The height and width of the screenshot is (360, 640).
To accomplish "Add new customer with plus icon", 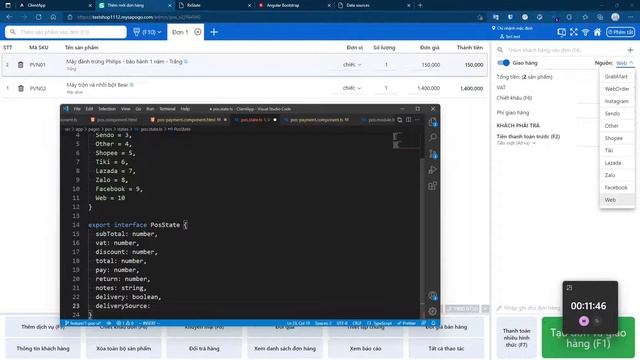I will (630, 50).
